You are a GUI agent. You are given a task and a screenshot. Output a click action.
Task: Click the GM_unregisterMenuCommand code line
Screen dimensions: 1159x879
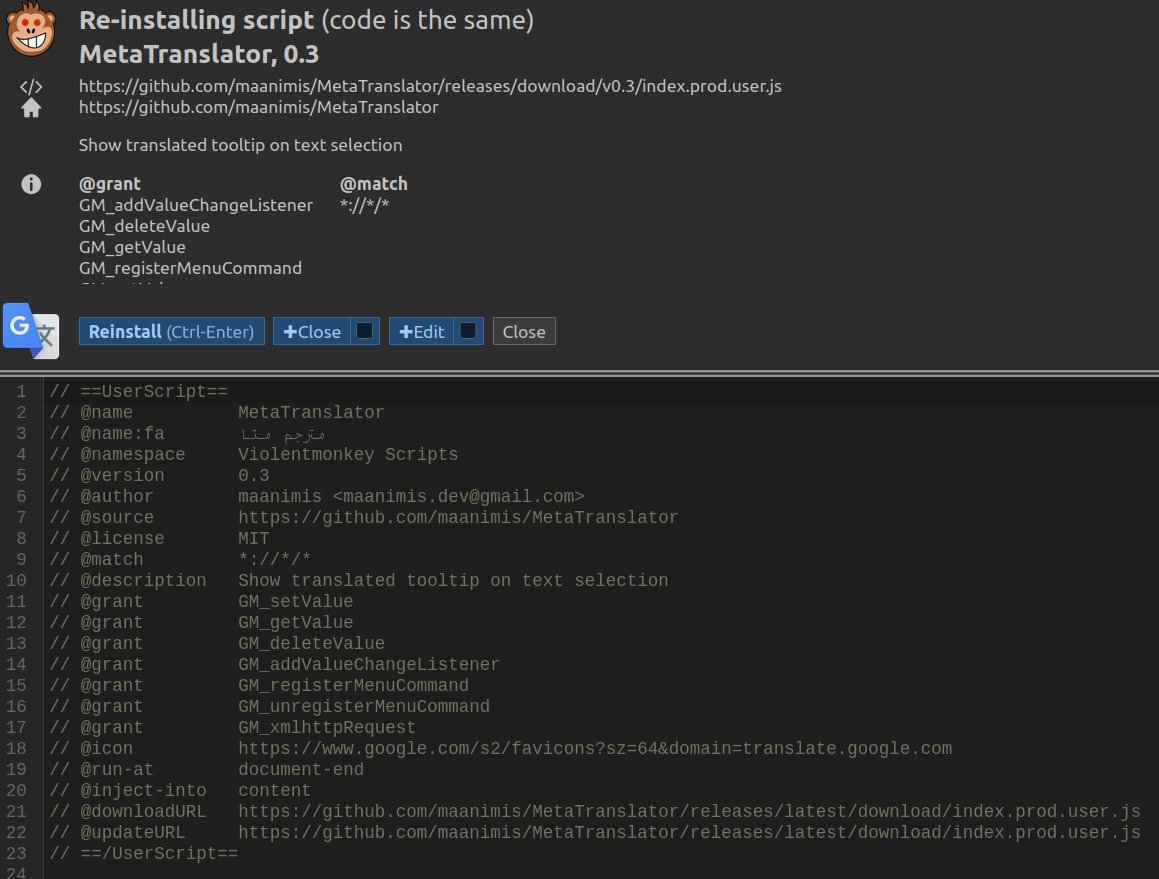[x=269, y=707]
